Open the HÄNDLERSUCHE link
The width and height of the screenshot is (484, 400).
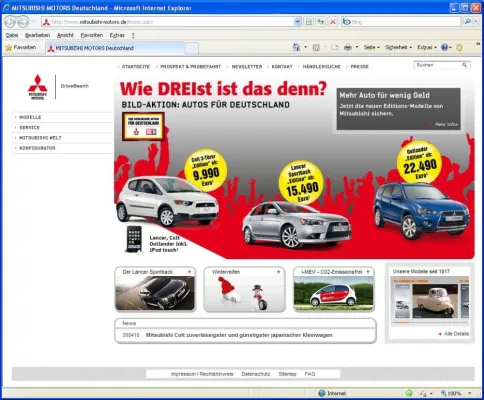point(322,67)
